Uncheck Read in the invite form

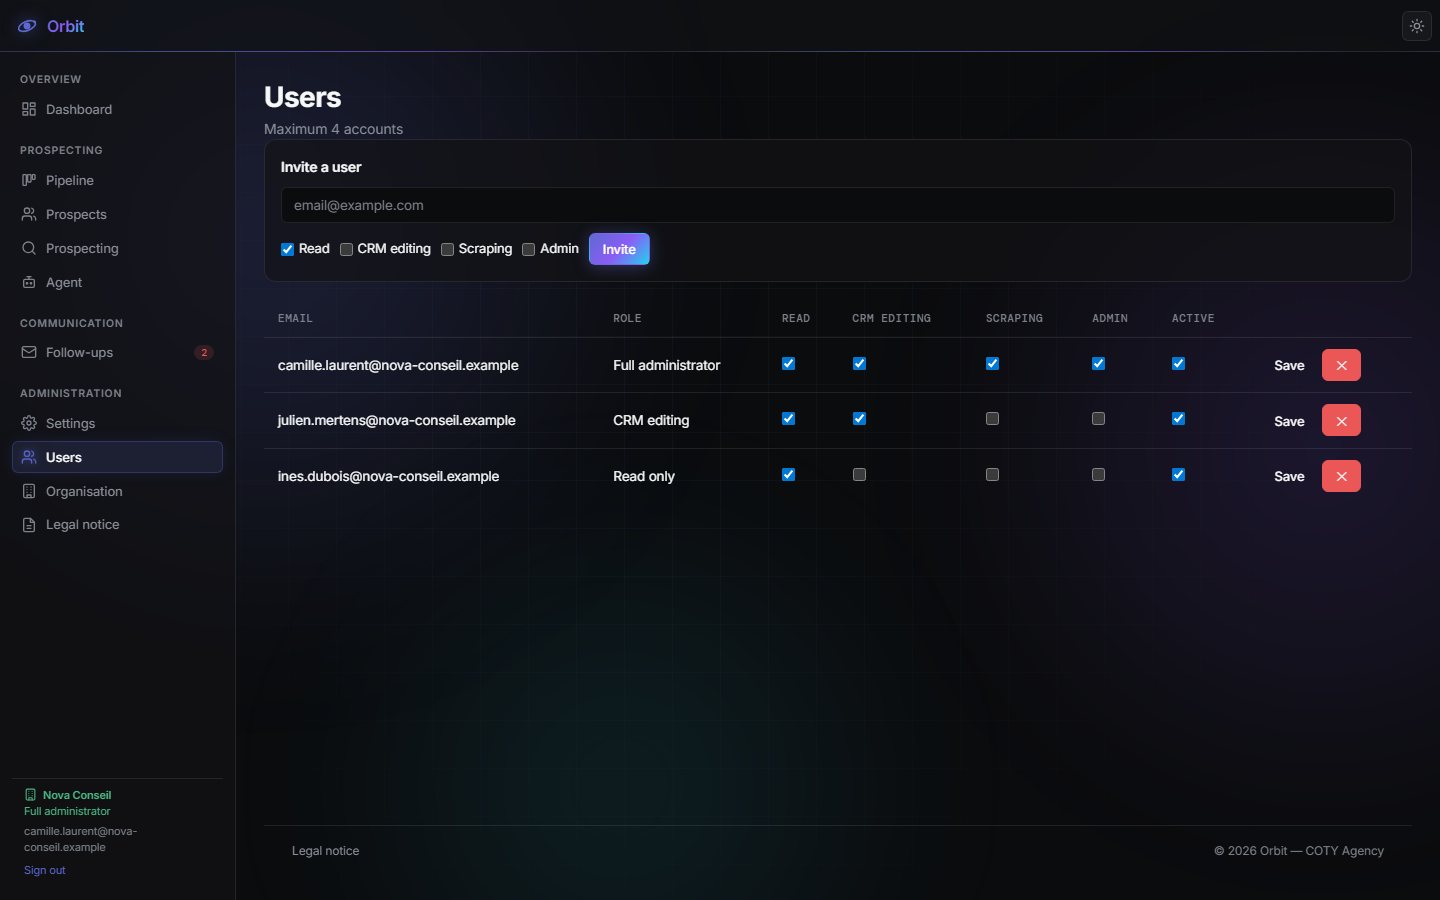coord(287,249)
